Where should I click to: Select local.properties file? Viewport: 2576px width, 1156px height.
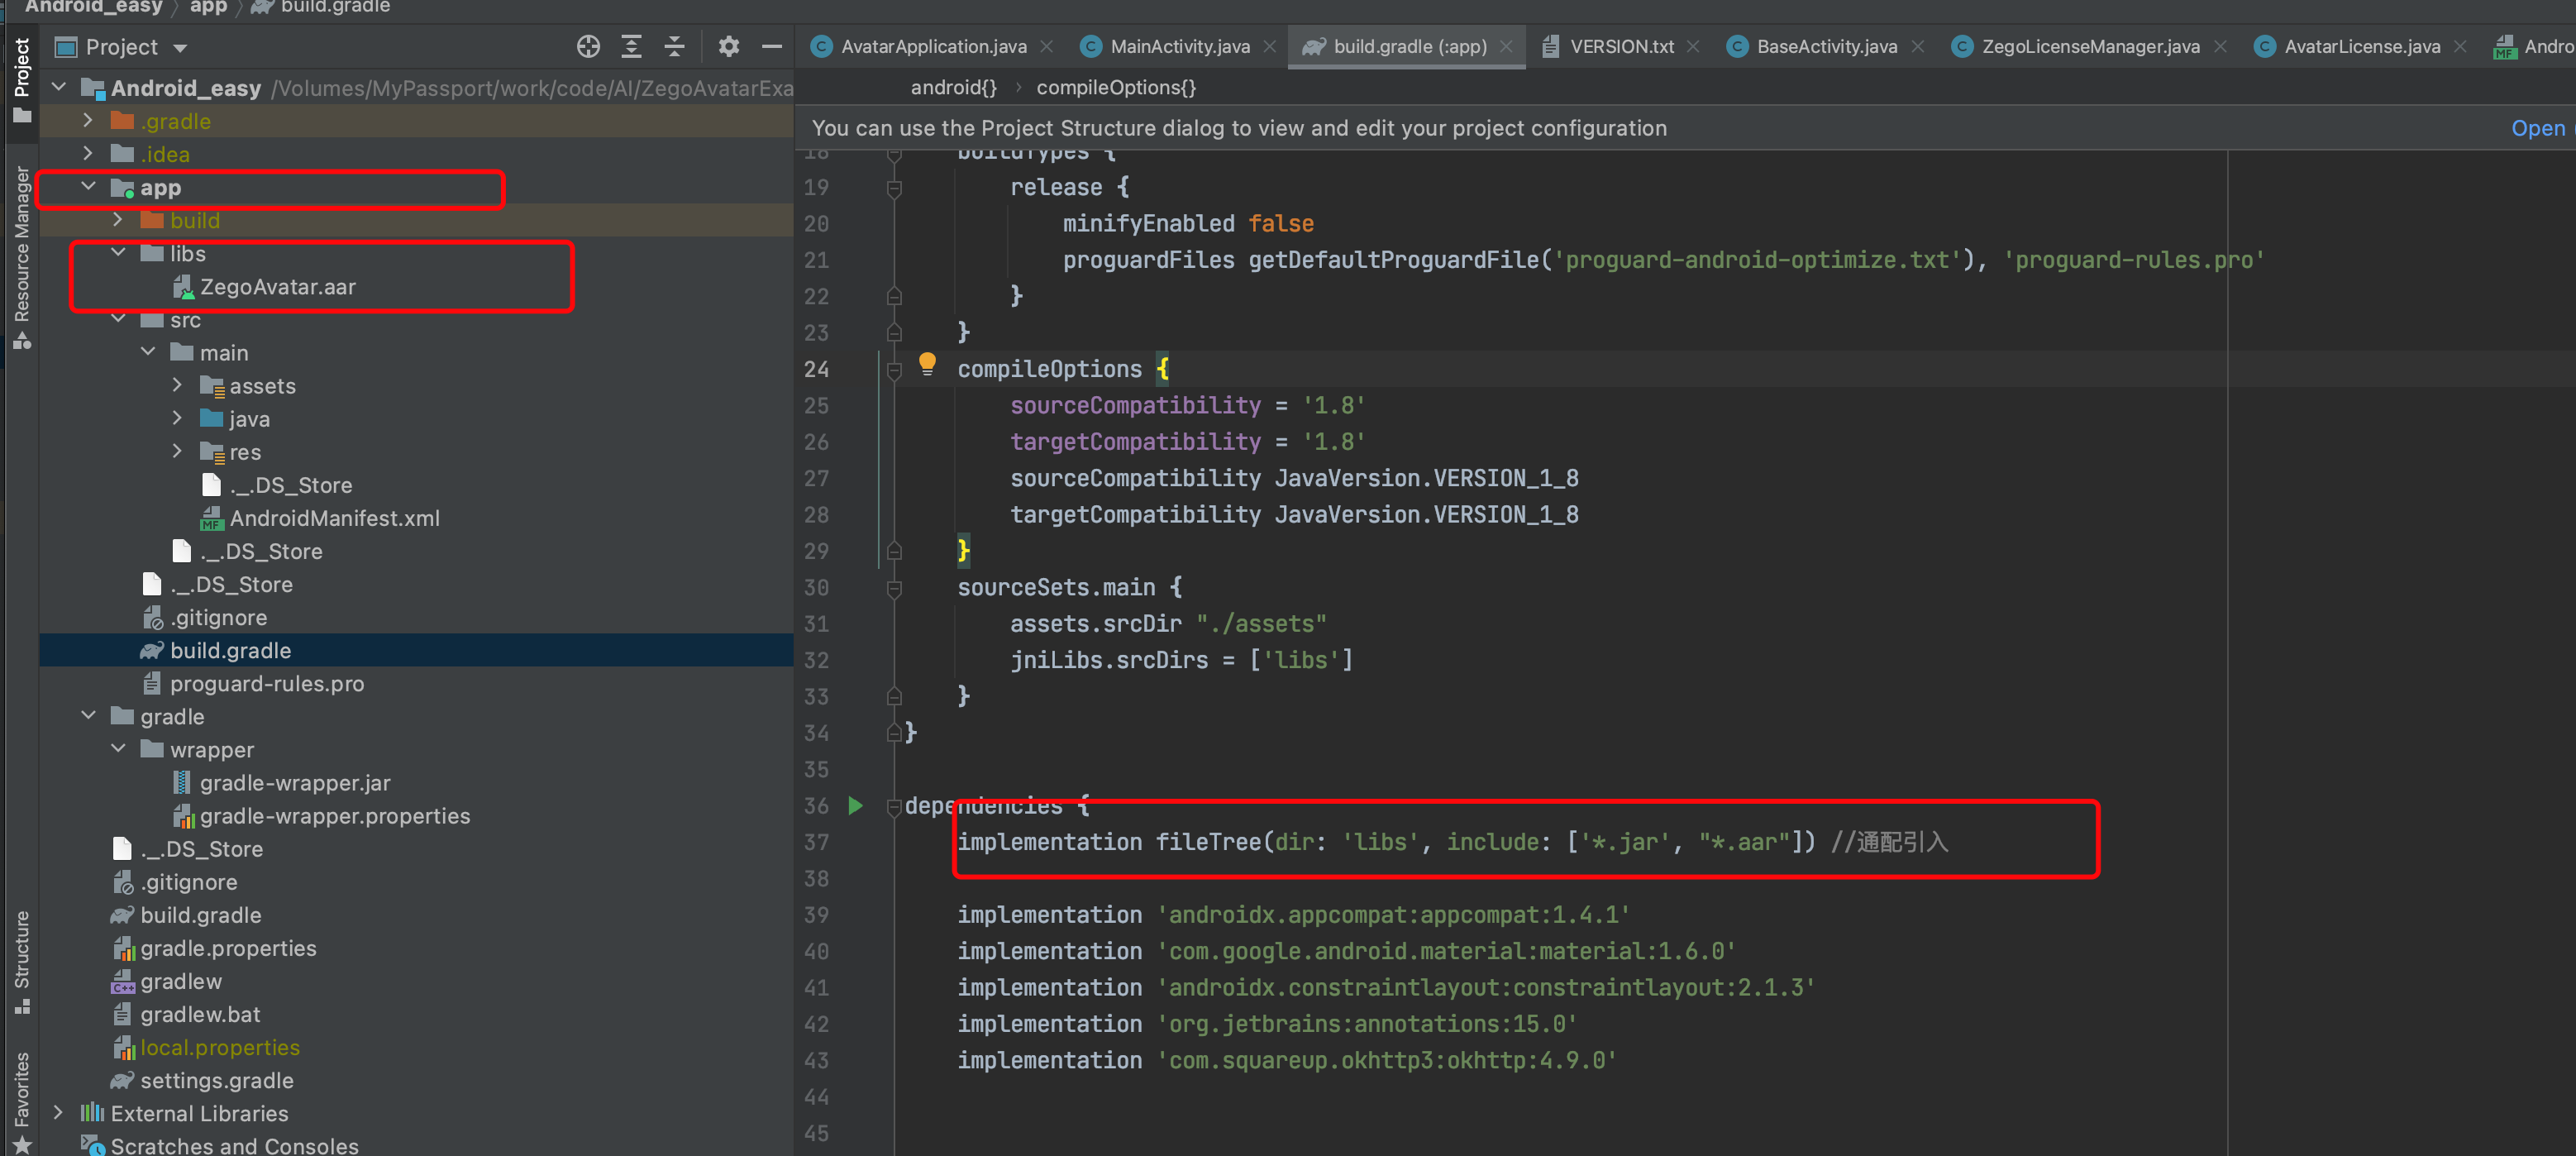219,1047
